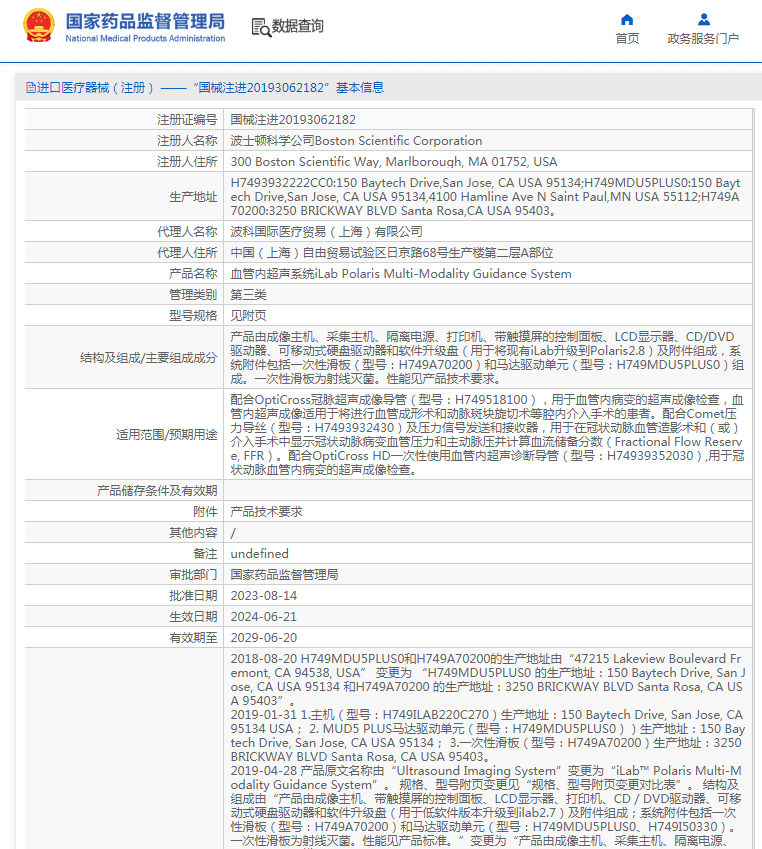Viewport: 762px width, 849px height.
Task: Select change record dated 2018-08-20
Action: point(487,680)
